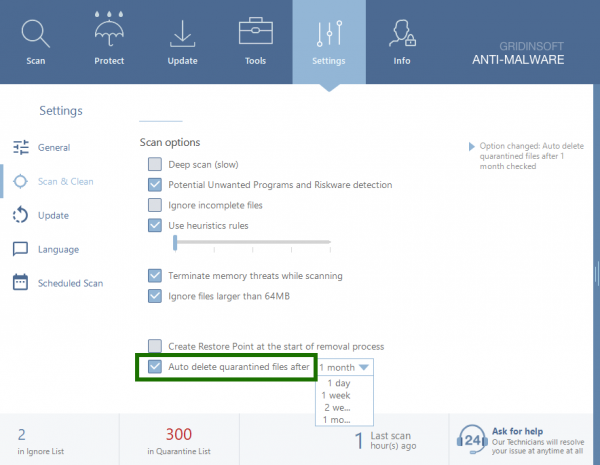Open the Info person-lock icon
This screenshot has height=465, width=600.
pos(402,33)
